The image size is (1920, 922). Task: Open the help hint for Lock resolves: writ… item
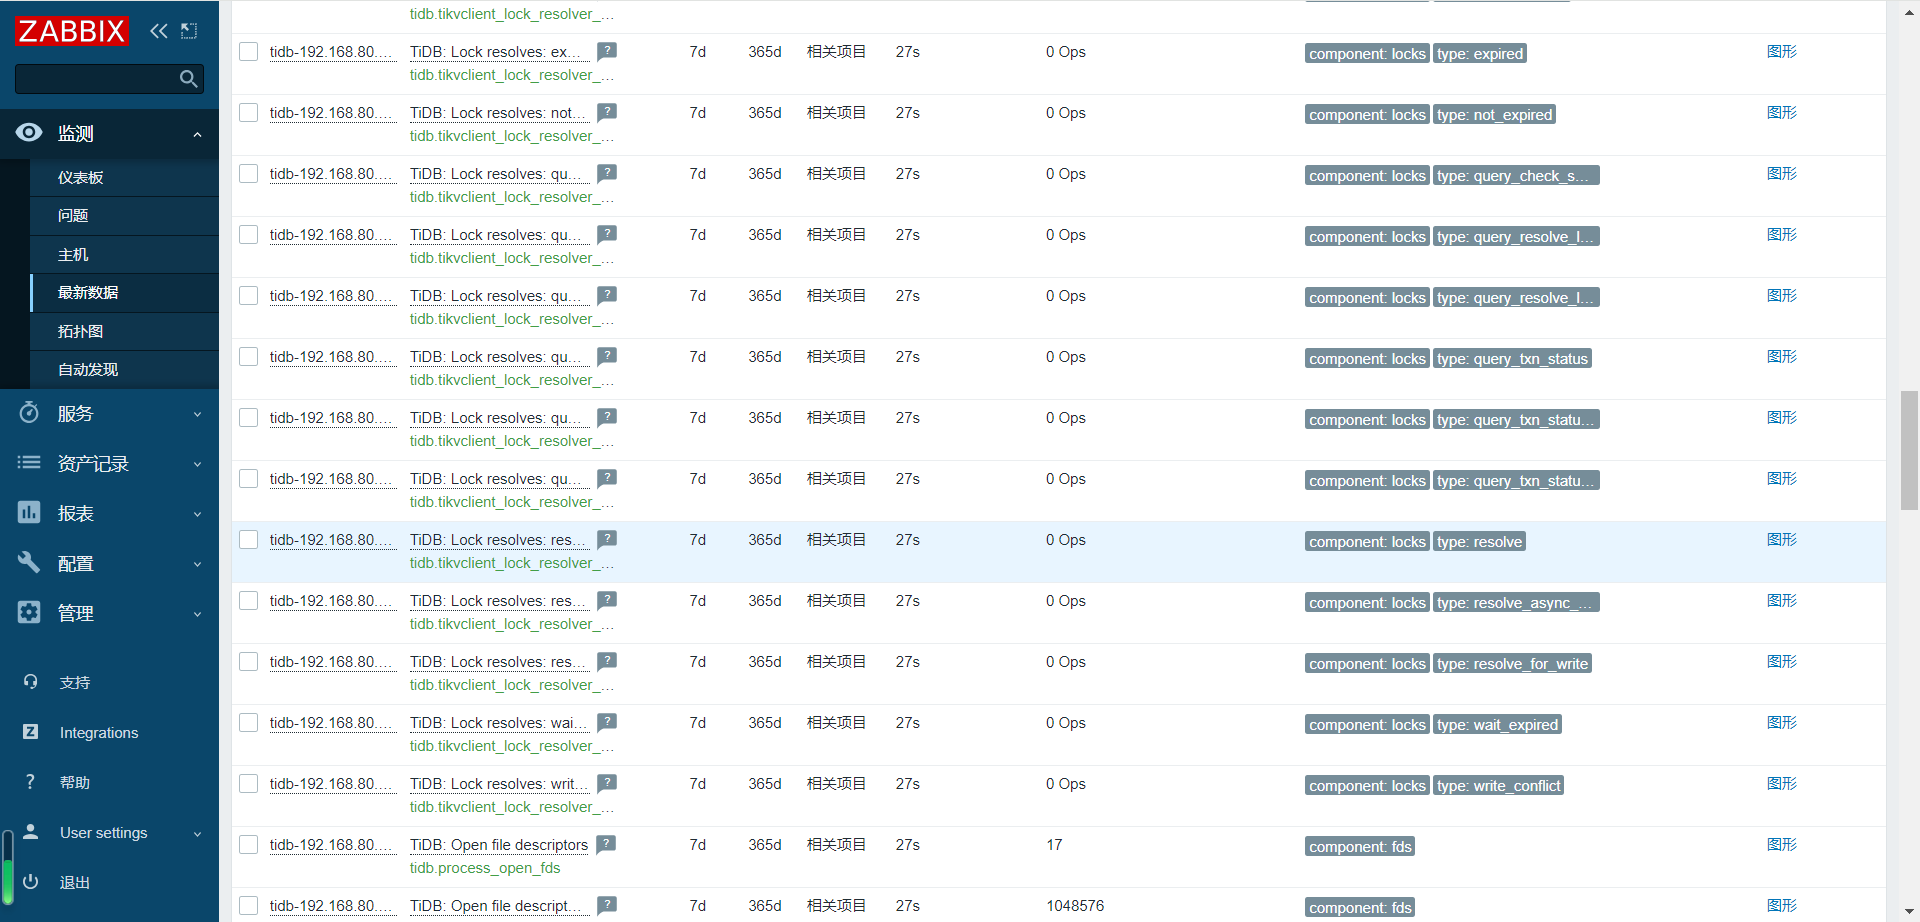607,783
